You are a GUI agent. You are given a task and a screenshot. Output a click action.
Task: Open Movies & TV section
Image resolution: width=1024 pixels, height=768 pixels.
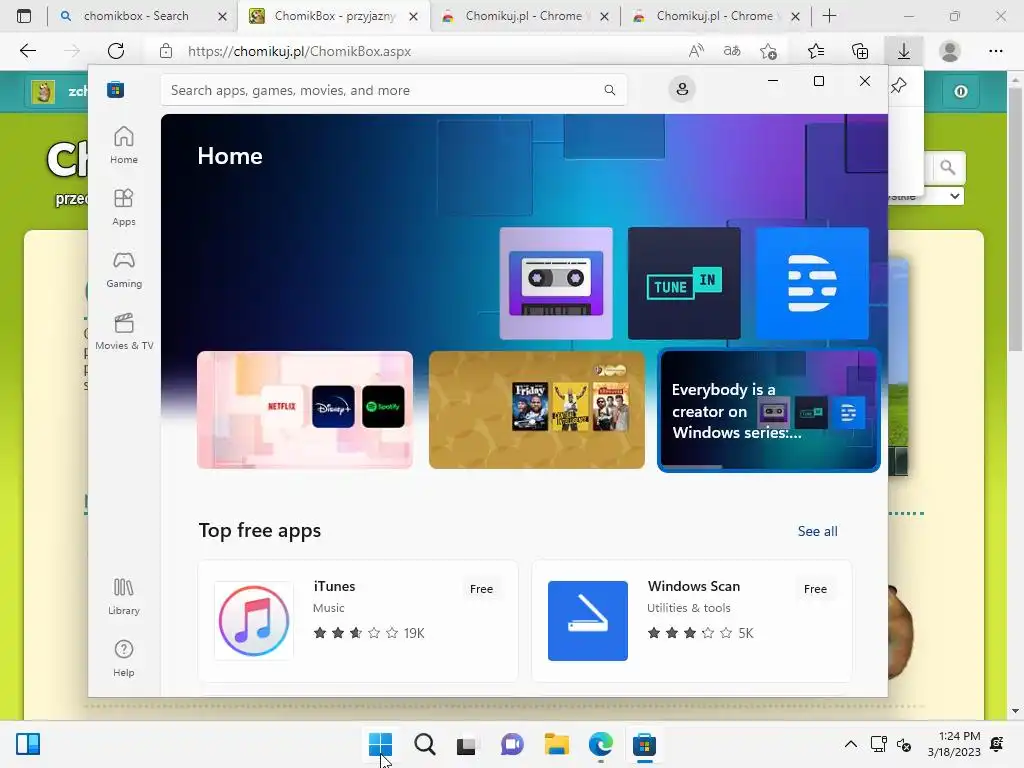[x=123, y=331]
